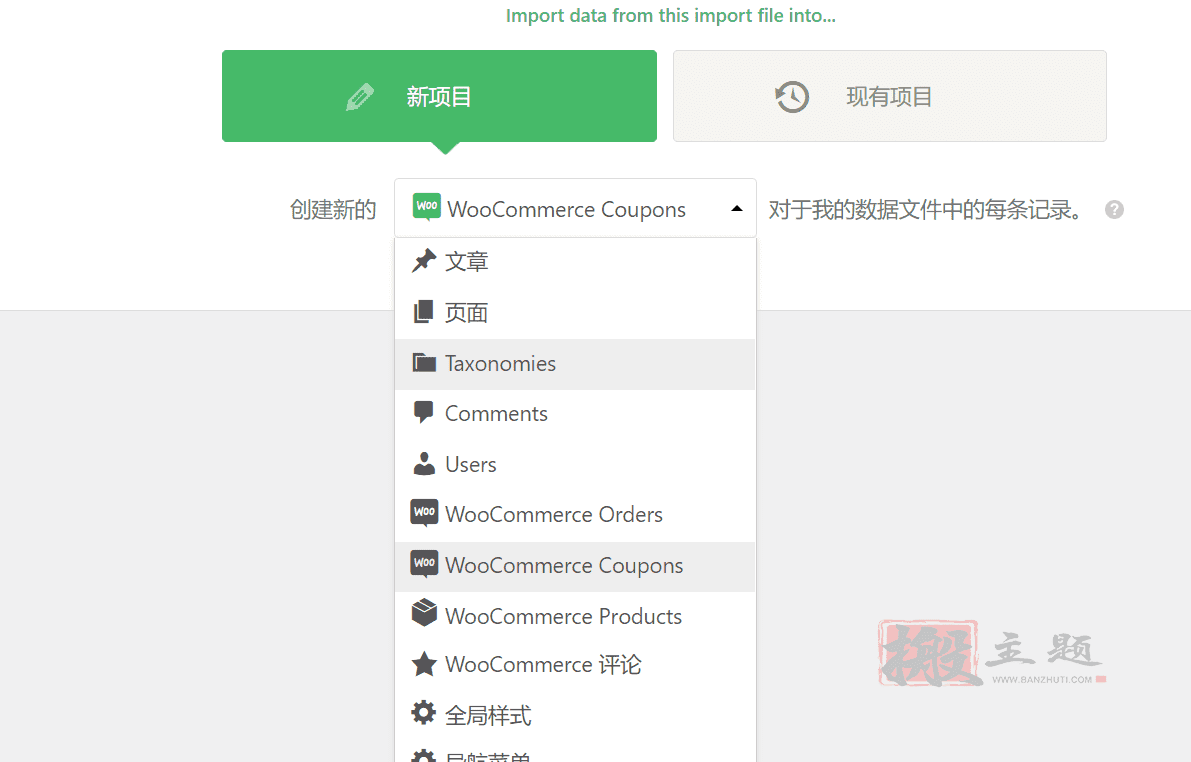Select the 新项目 new items button
Viewport: 1191px width, 762px height.
(x=439, y=96)
